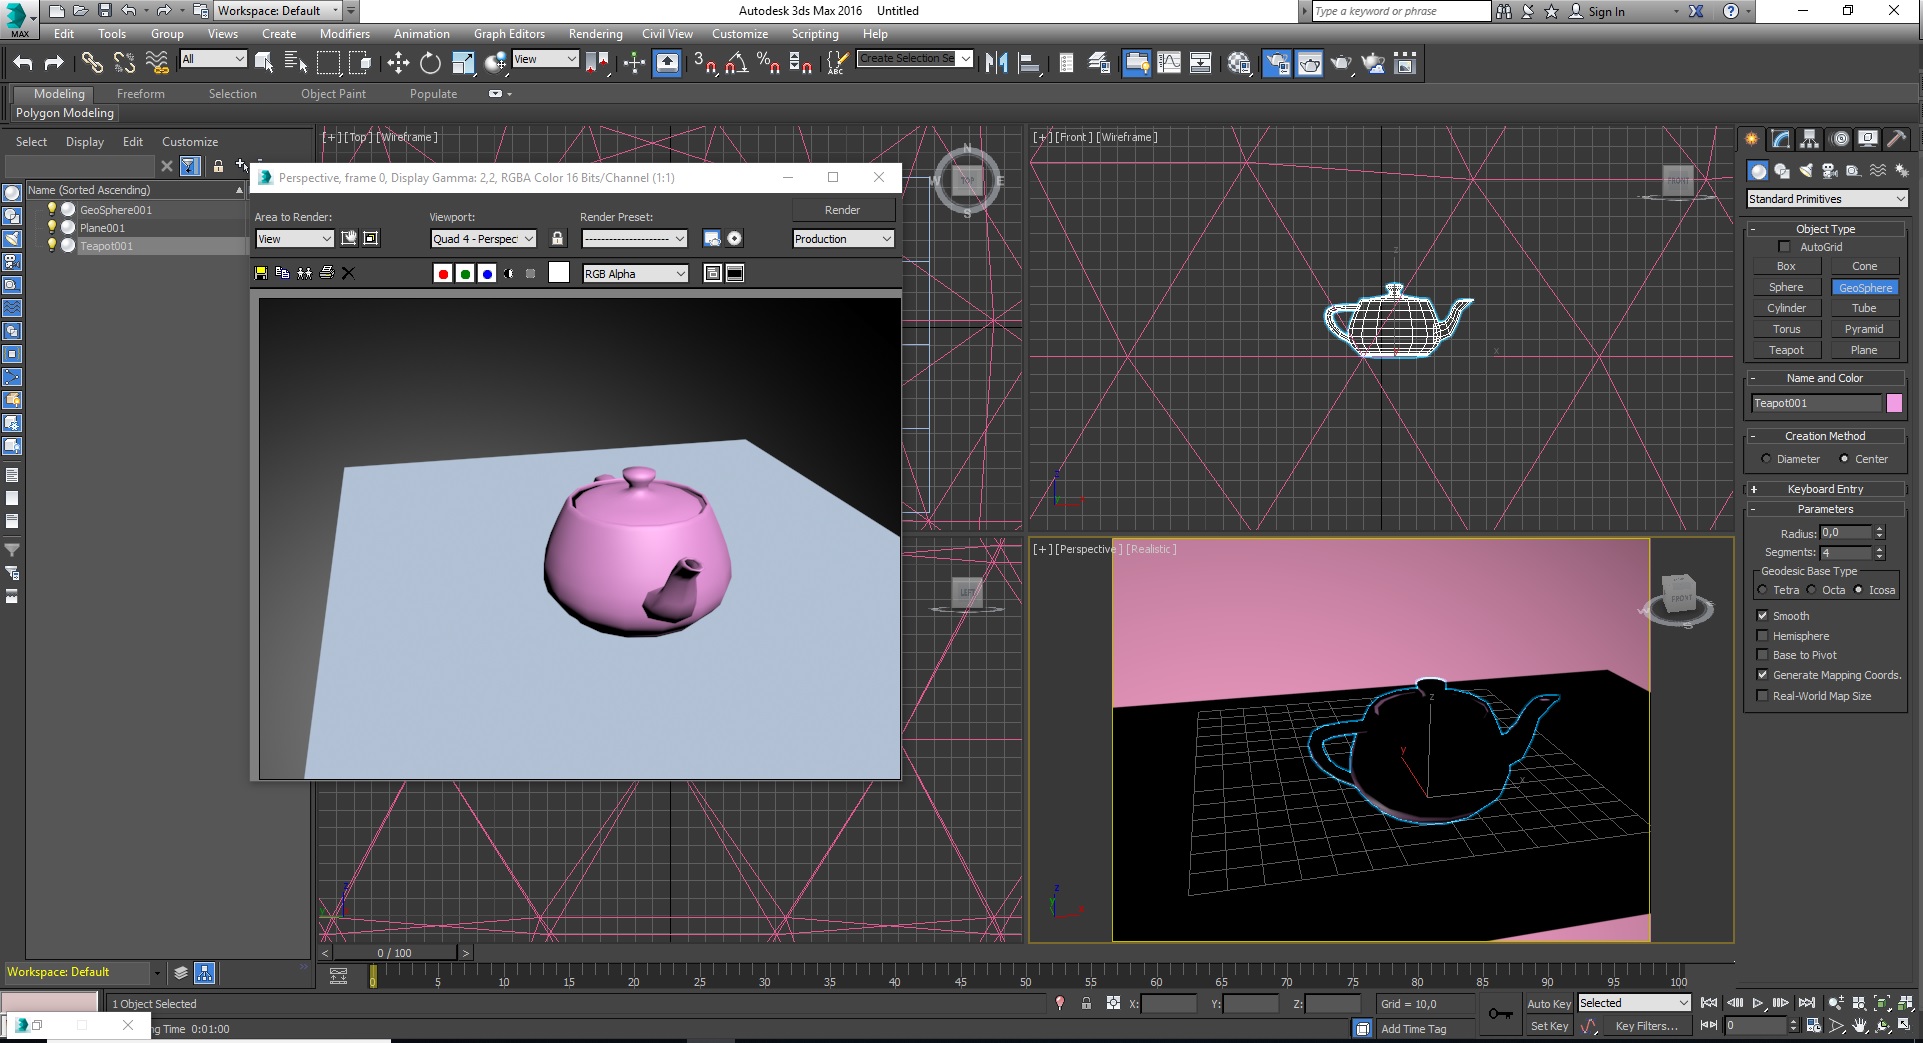Uncheck the Smooth checkbox
The image size is (1923, 1043).
[x=1762, y=616]
